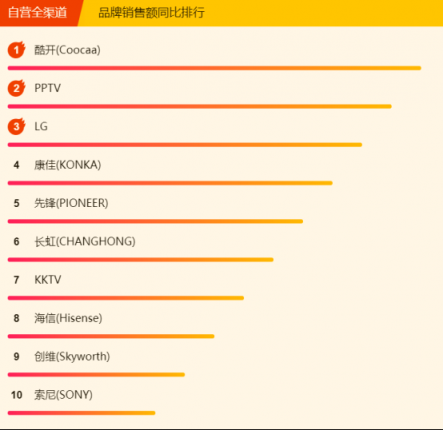The image size is (443, 430).
Task: Select the 自营全渠道 tab
Action: pyautogui.click(x=37, y=13)
